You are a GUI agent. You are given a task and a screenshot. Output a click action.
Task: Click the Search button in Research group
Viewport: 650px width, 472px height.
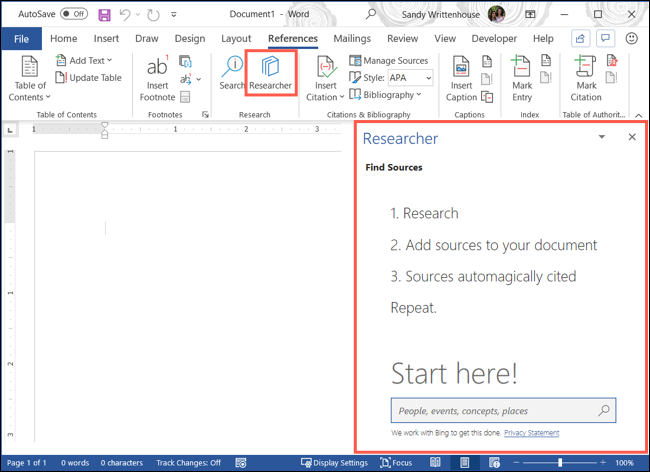[x=232, y=73]
